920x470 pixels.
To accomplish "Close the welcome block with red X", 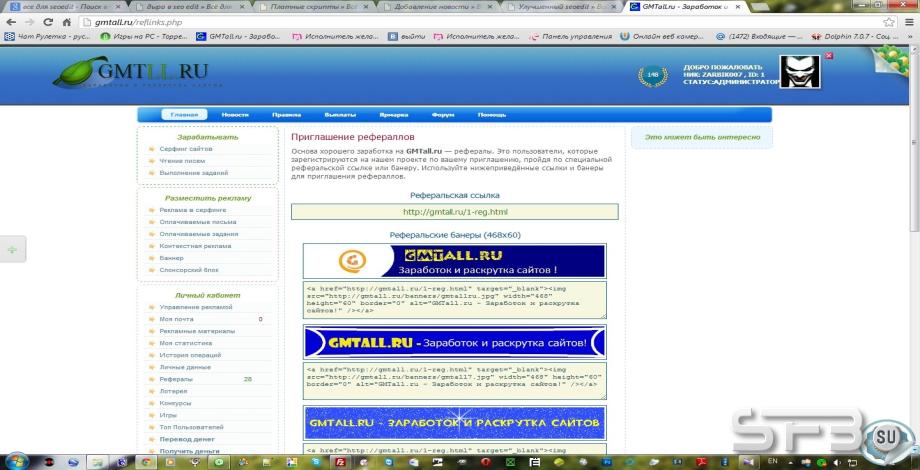I will [828, 56].
